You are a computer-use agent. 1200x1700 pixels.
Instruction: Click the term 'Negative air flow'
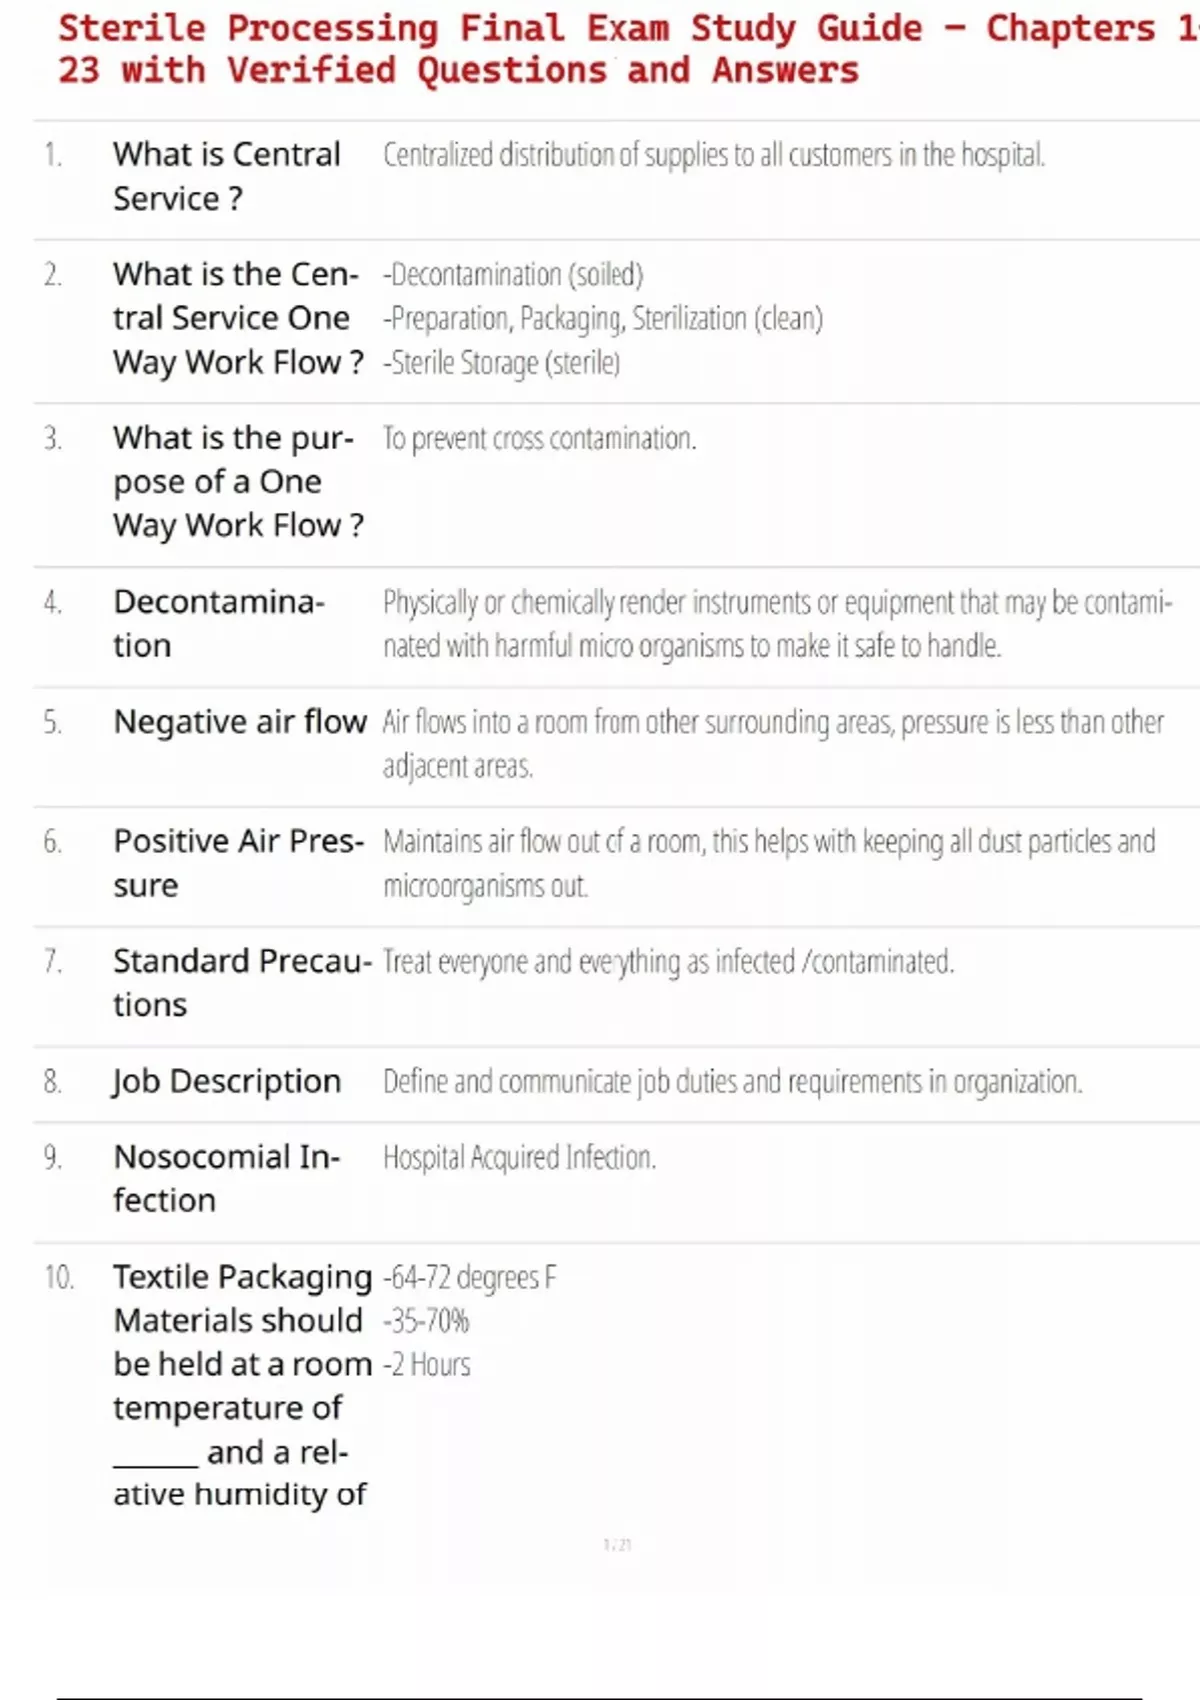coord(240,721)
